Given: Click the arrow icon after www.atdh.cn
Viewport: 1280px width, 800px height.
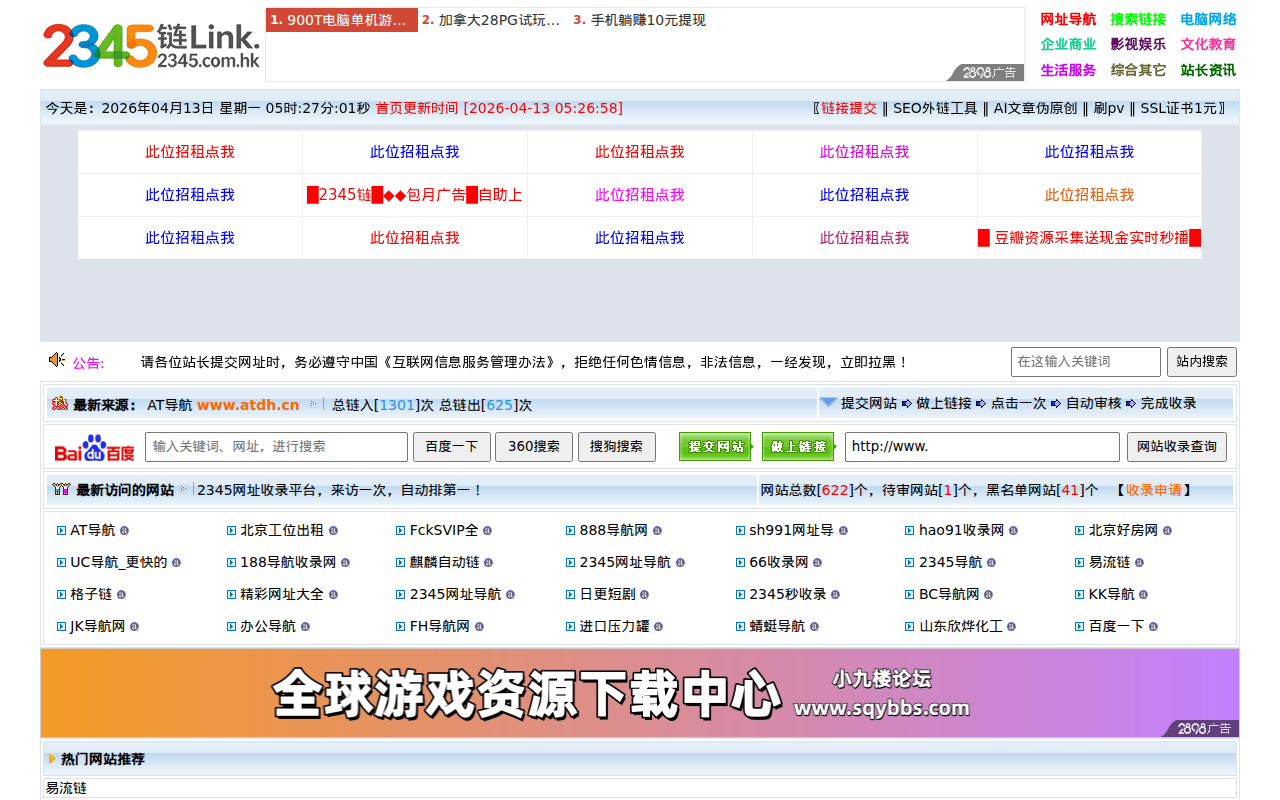Looking at the screenshot, I should 311,404.
